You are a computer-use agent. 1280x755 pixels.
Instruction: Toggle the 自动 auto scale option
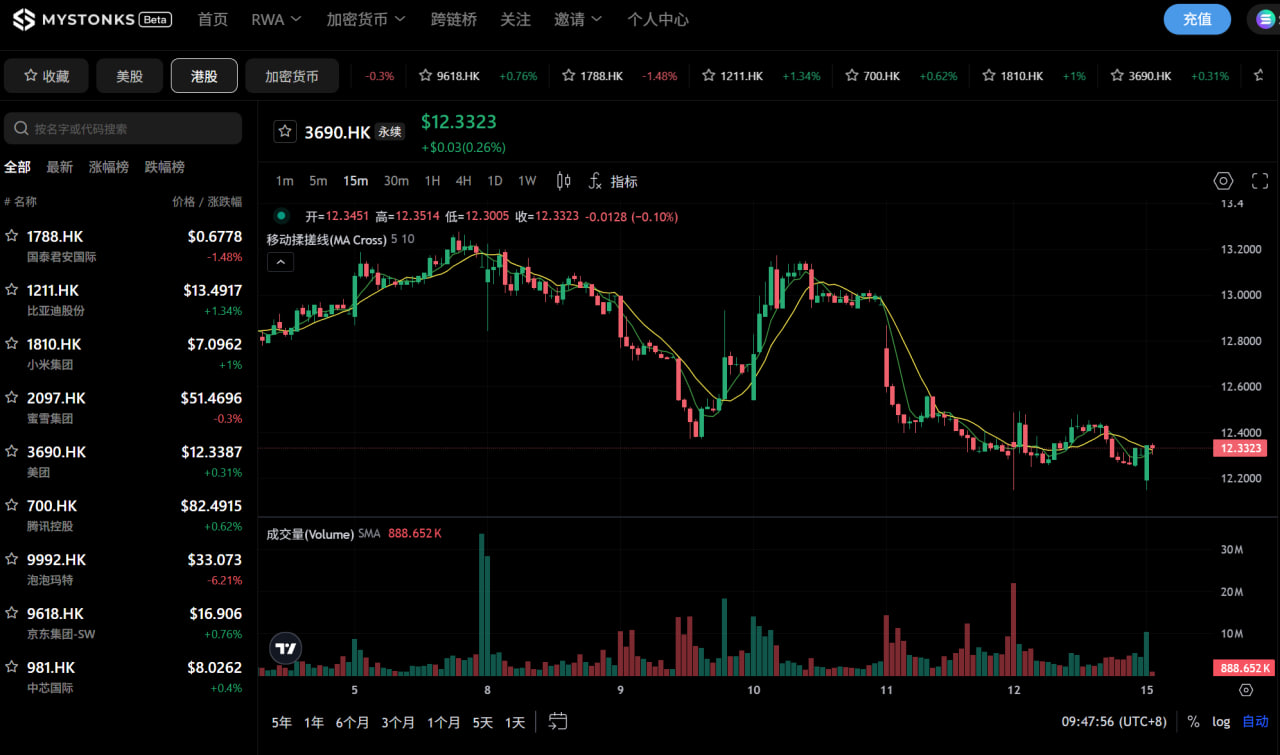(x=1255, y=721)
